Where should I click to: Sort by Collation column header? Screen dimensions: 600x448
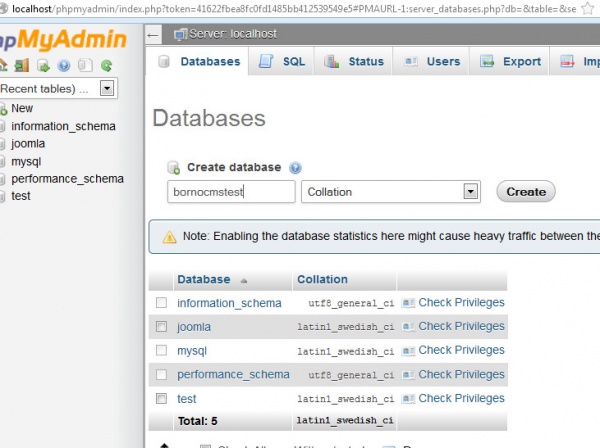coord(322,280)
